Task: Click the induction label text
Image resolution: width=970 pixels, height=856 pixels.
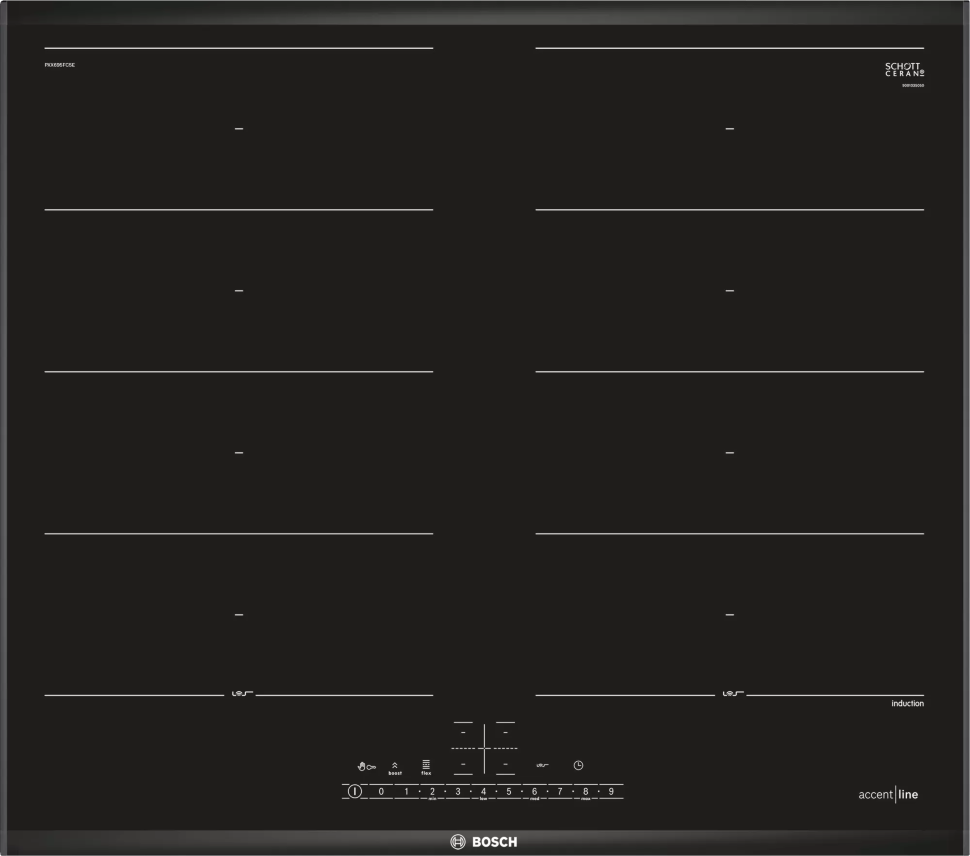Action: pyautogui.click(x=907, y=704)
